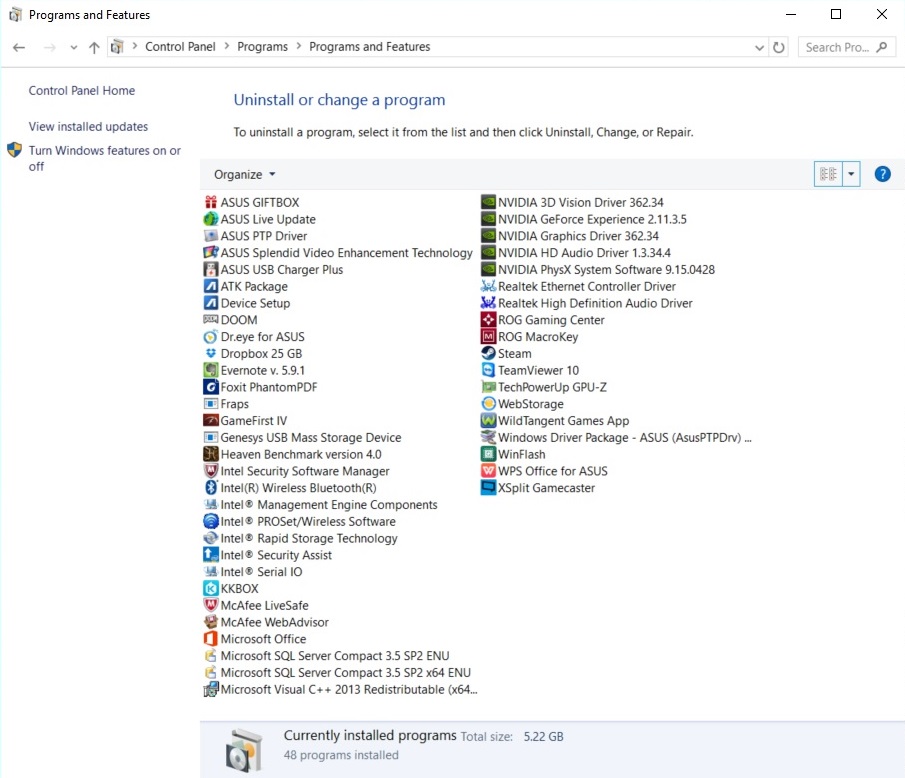905x778 pixels.
Task: Go to Programs in the breadcrumb path
Action: pos(263,47)
